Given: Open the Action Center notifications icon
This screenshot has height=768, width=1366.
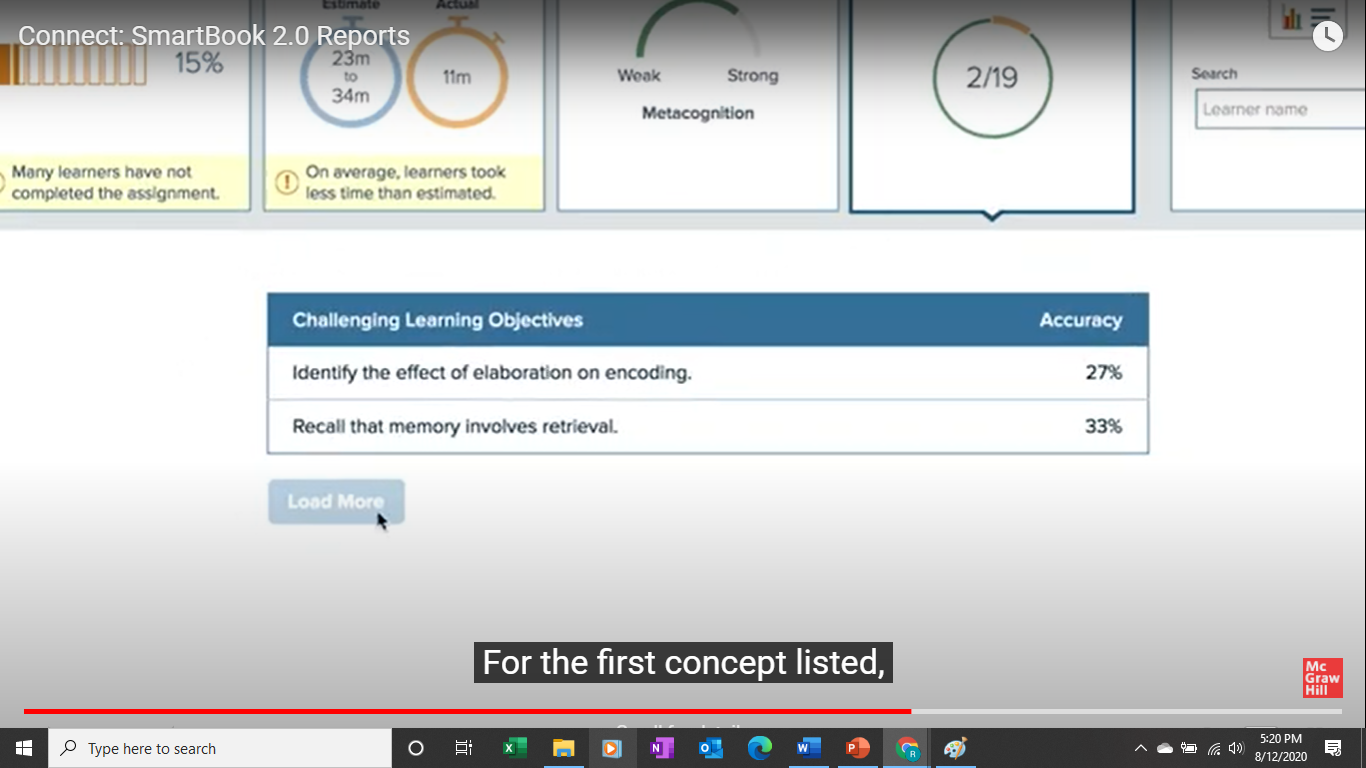Looking at the screenshot, I should click(1333, 748).
